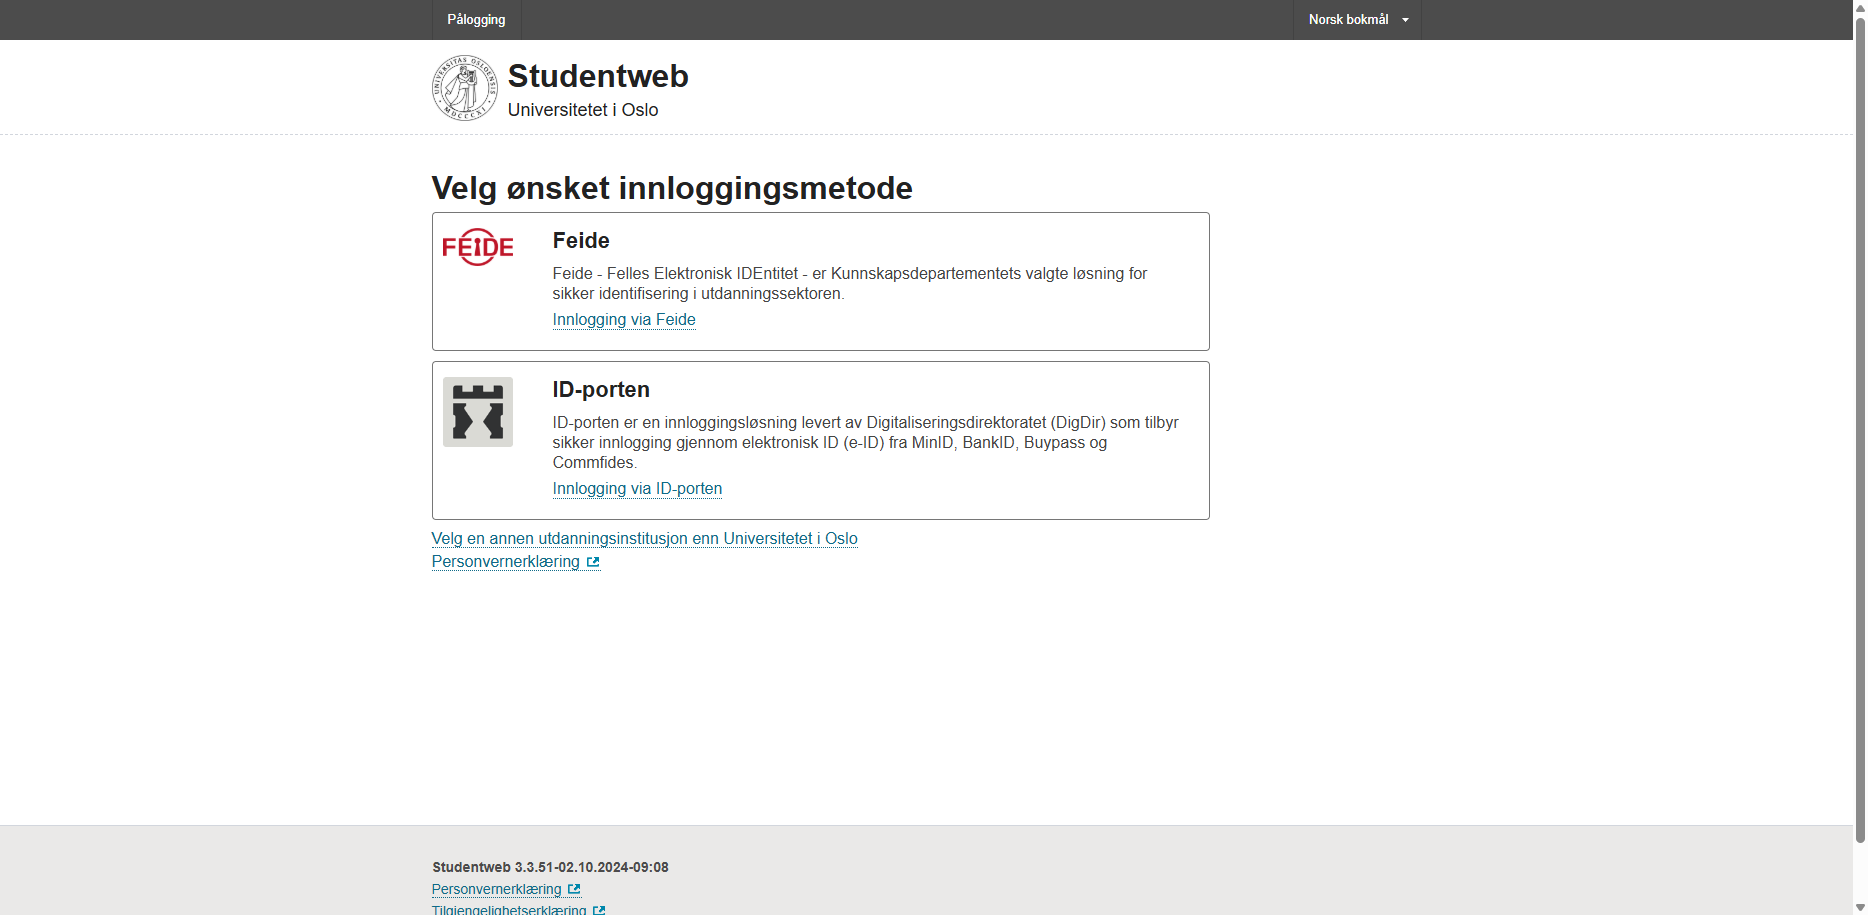The image size is (1868, 915).
Task: Click external-link icon beside Personvernerklæring under login options
Action: tap(593, 562)
